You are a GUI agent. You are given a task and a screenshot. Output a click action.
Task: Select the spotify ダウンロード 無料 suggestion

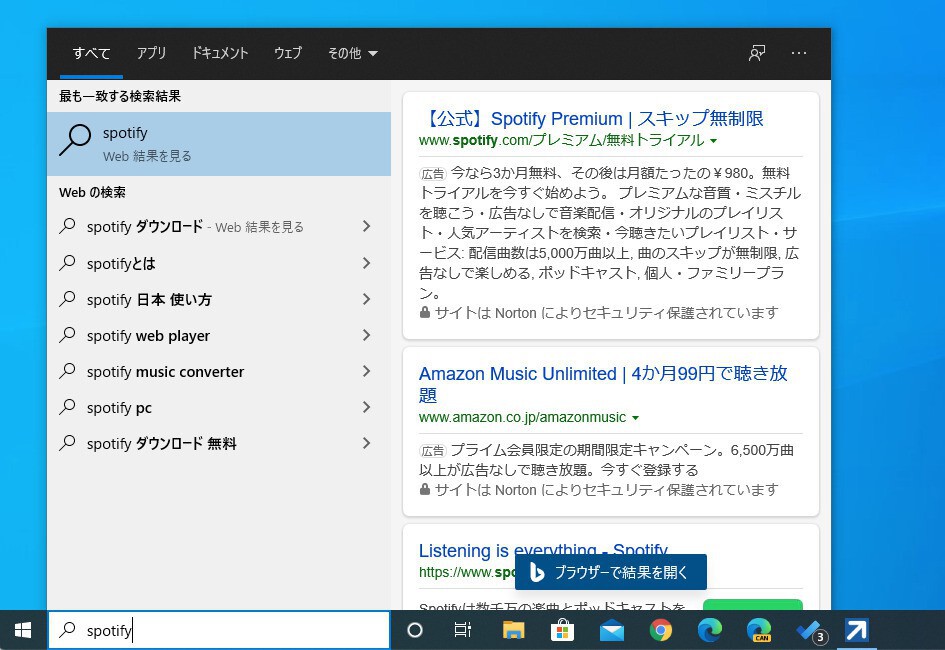(219, 443)
